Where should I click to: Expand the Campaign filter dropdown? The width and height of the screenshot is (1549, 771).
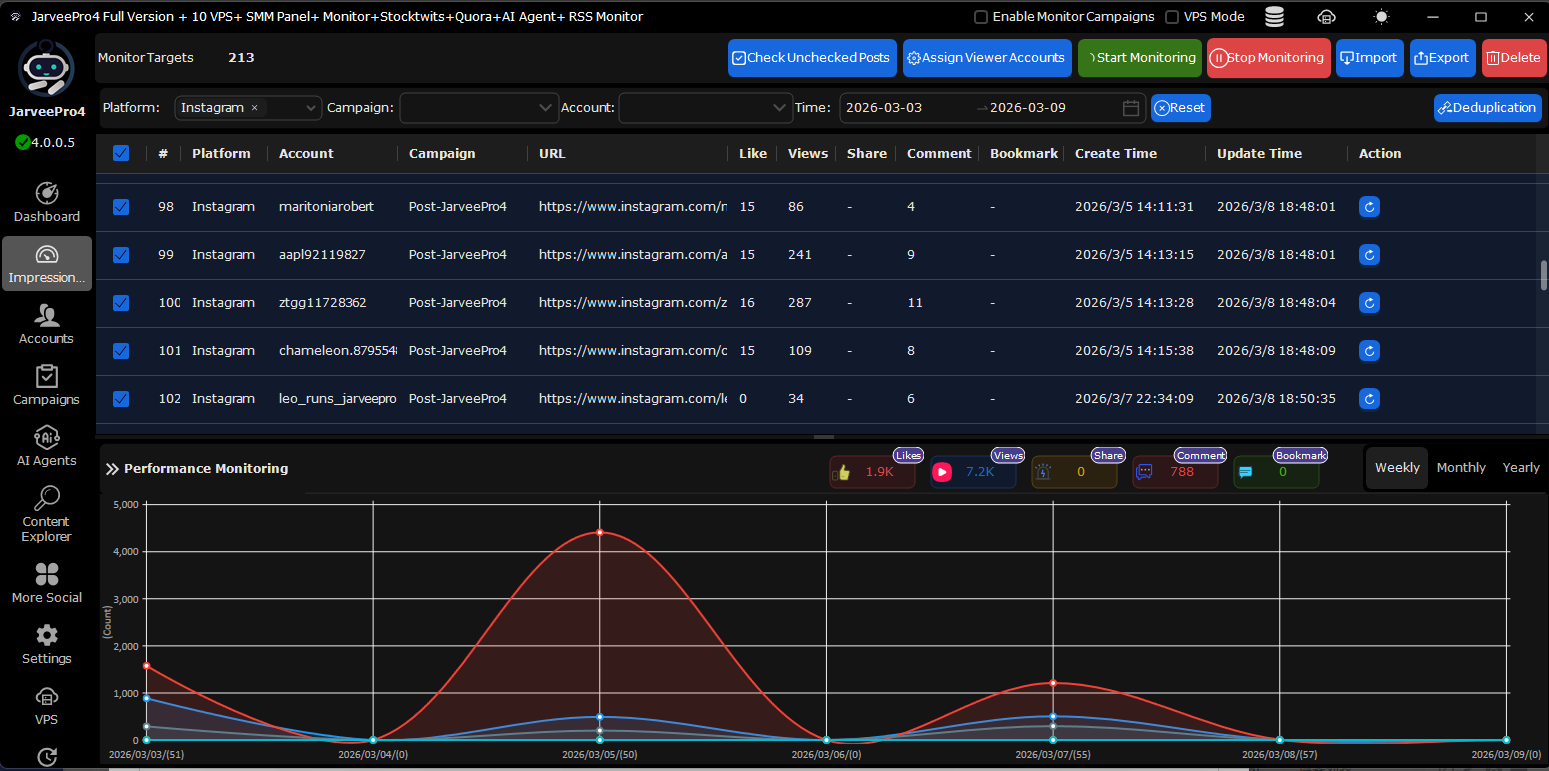click(x=545, y=108)
